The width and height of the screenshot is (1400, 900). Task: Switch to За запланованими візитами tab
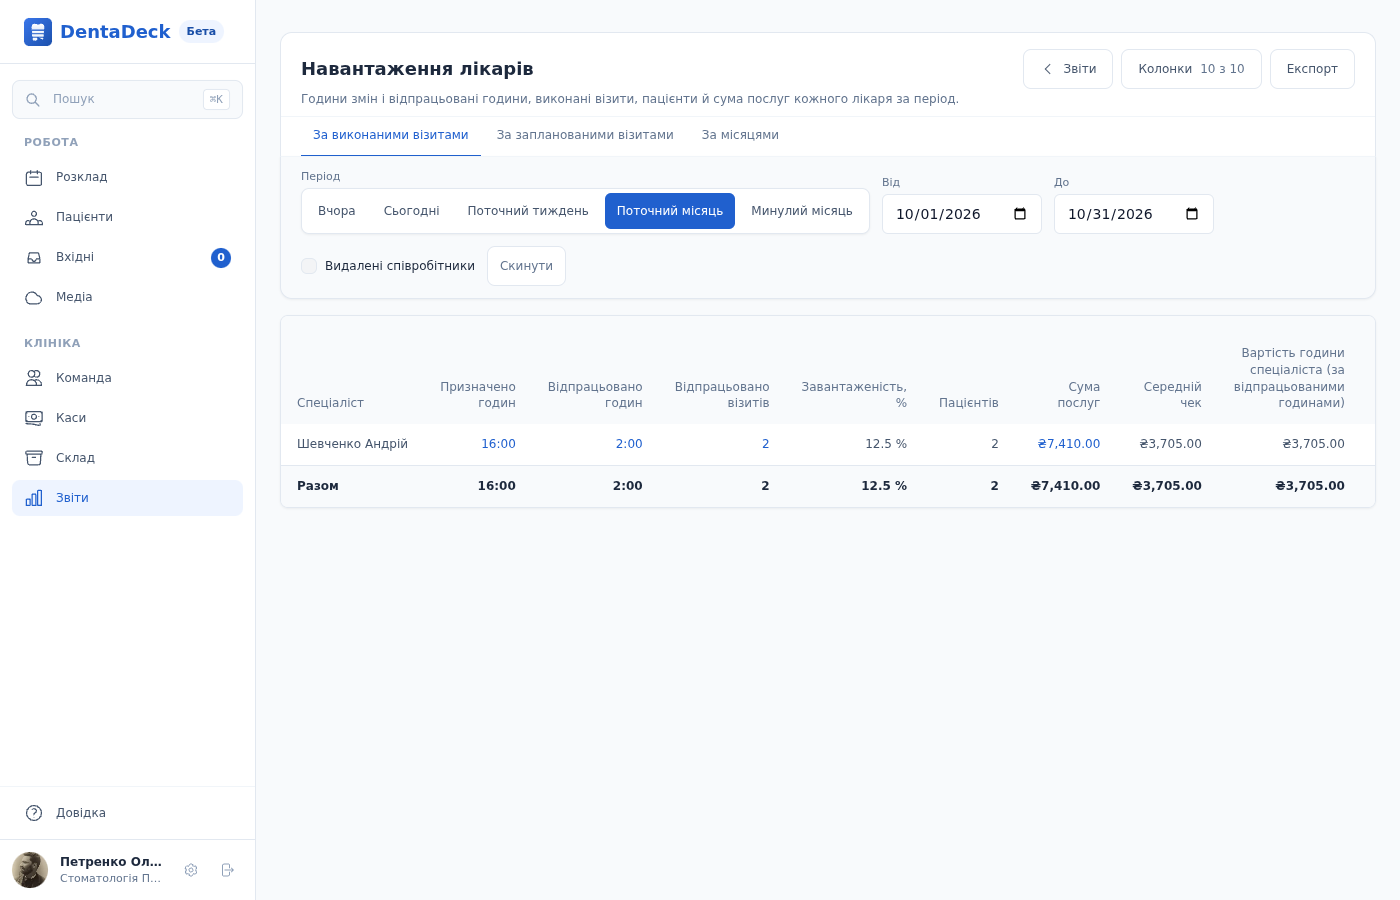[x=585, y=135]
